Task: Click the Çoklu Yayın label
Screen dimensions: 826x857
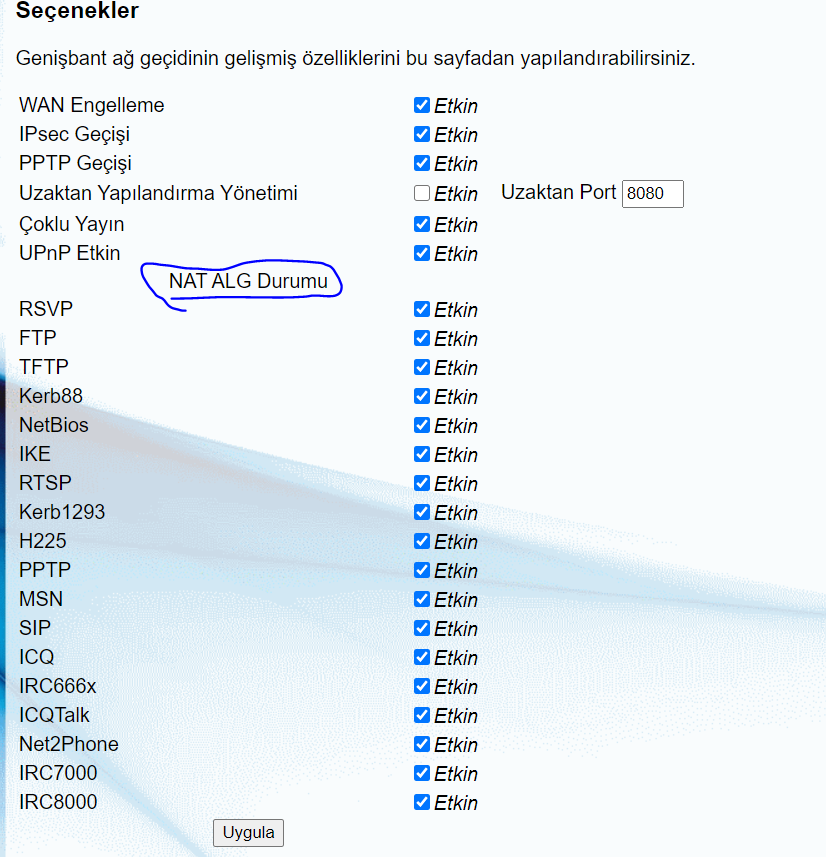Action: [72, 224]
